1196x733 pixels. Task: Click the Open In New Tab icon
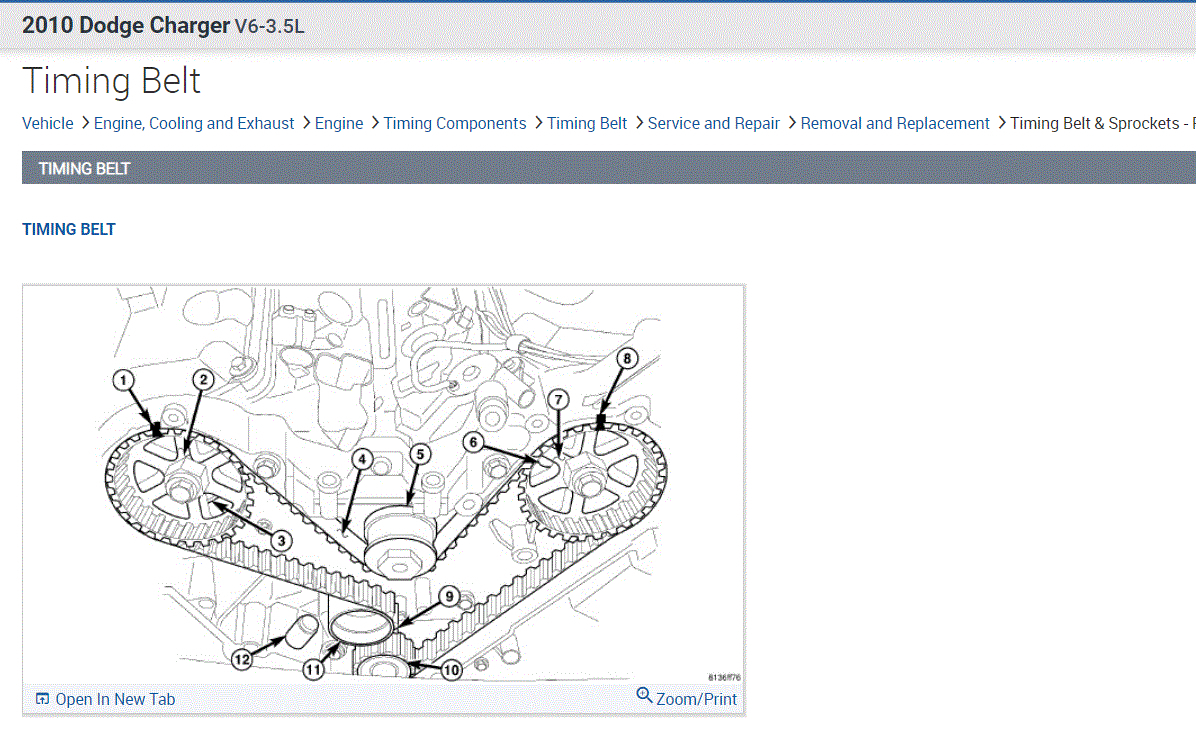[43, 699]
